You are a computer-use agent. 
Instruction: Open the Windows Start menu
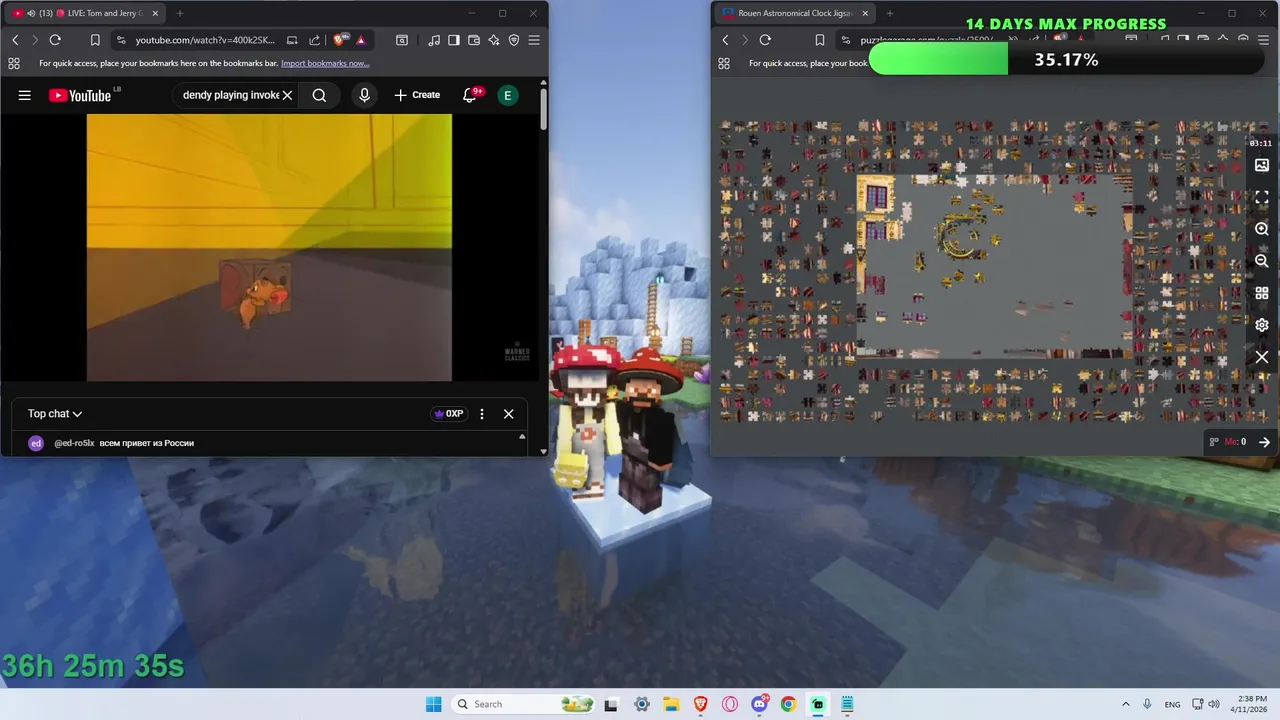[x=433, y=704]
